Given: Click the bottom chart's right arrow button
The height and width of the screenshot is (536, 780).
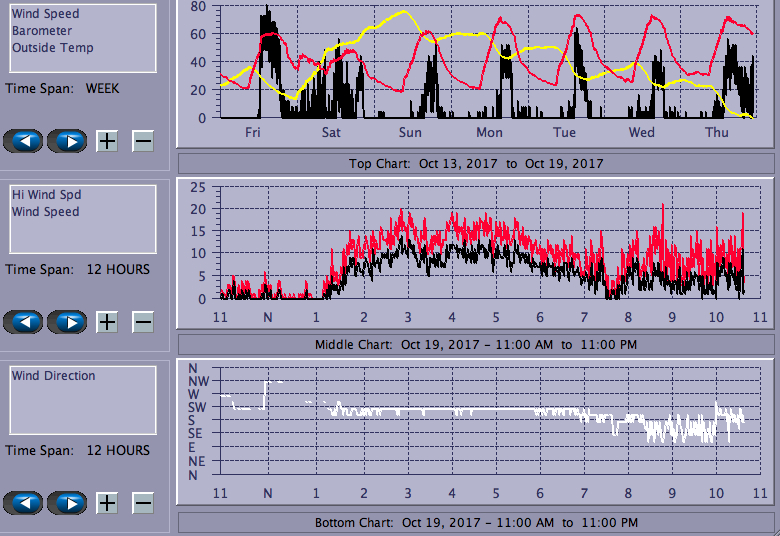Looking at the screenshot, I should 68,503.
